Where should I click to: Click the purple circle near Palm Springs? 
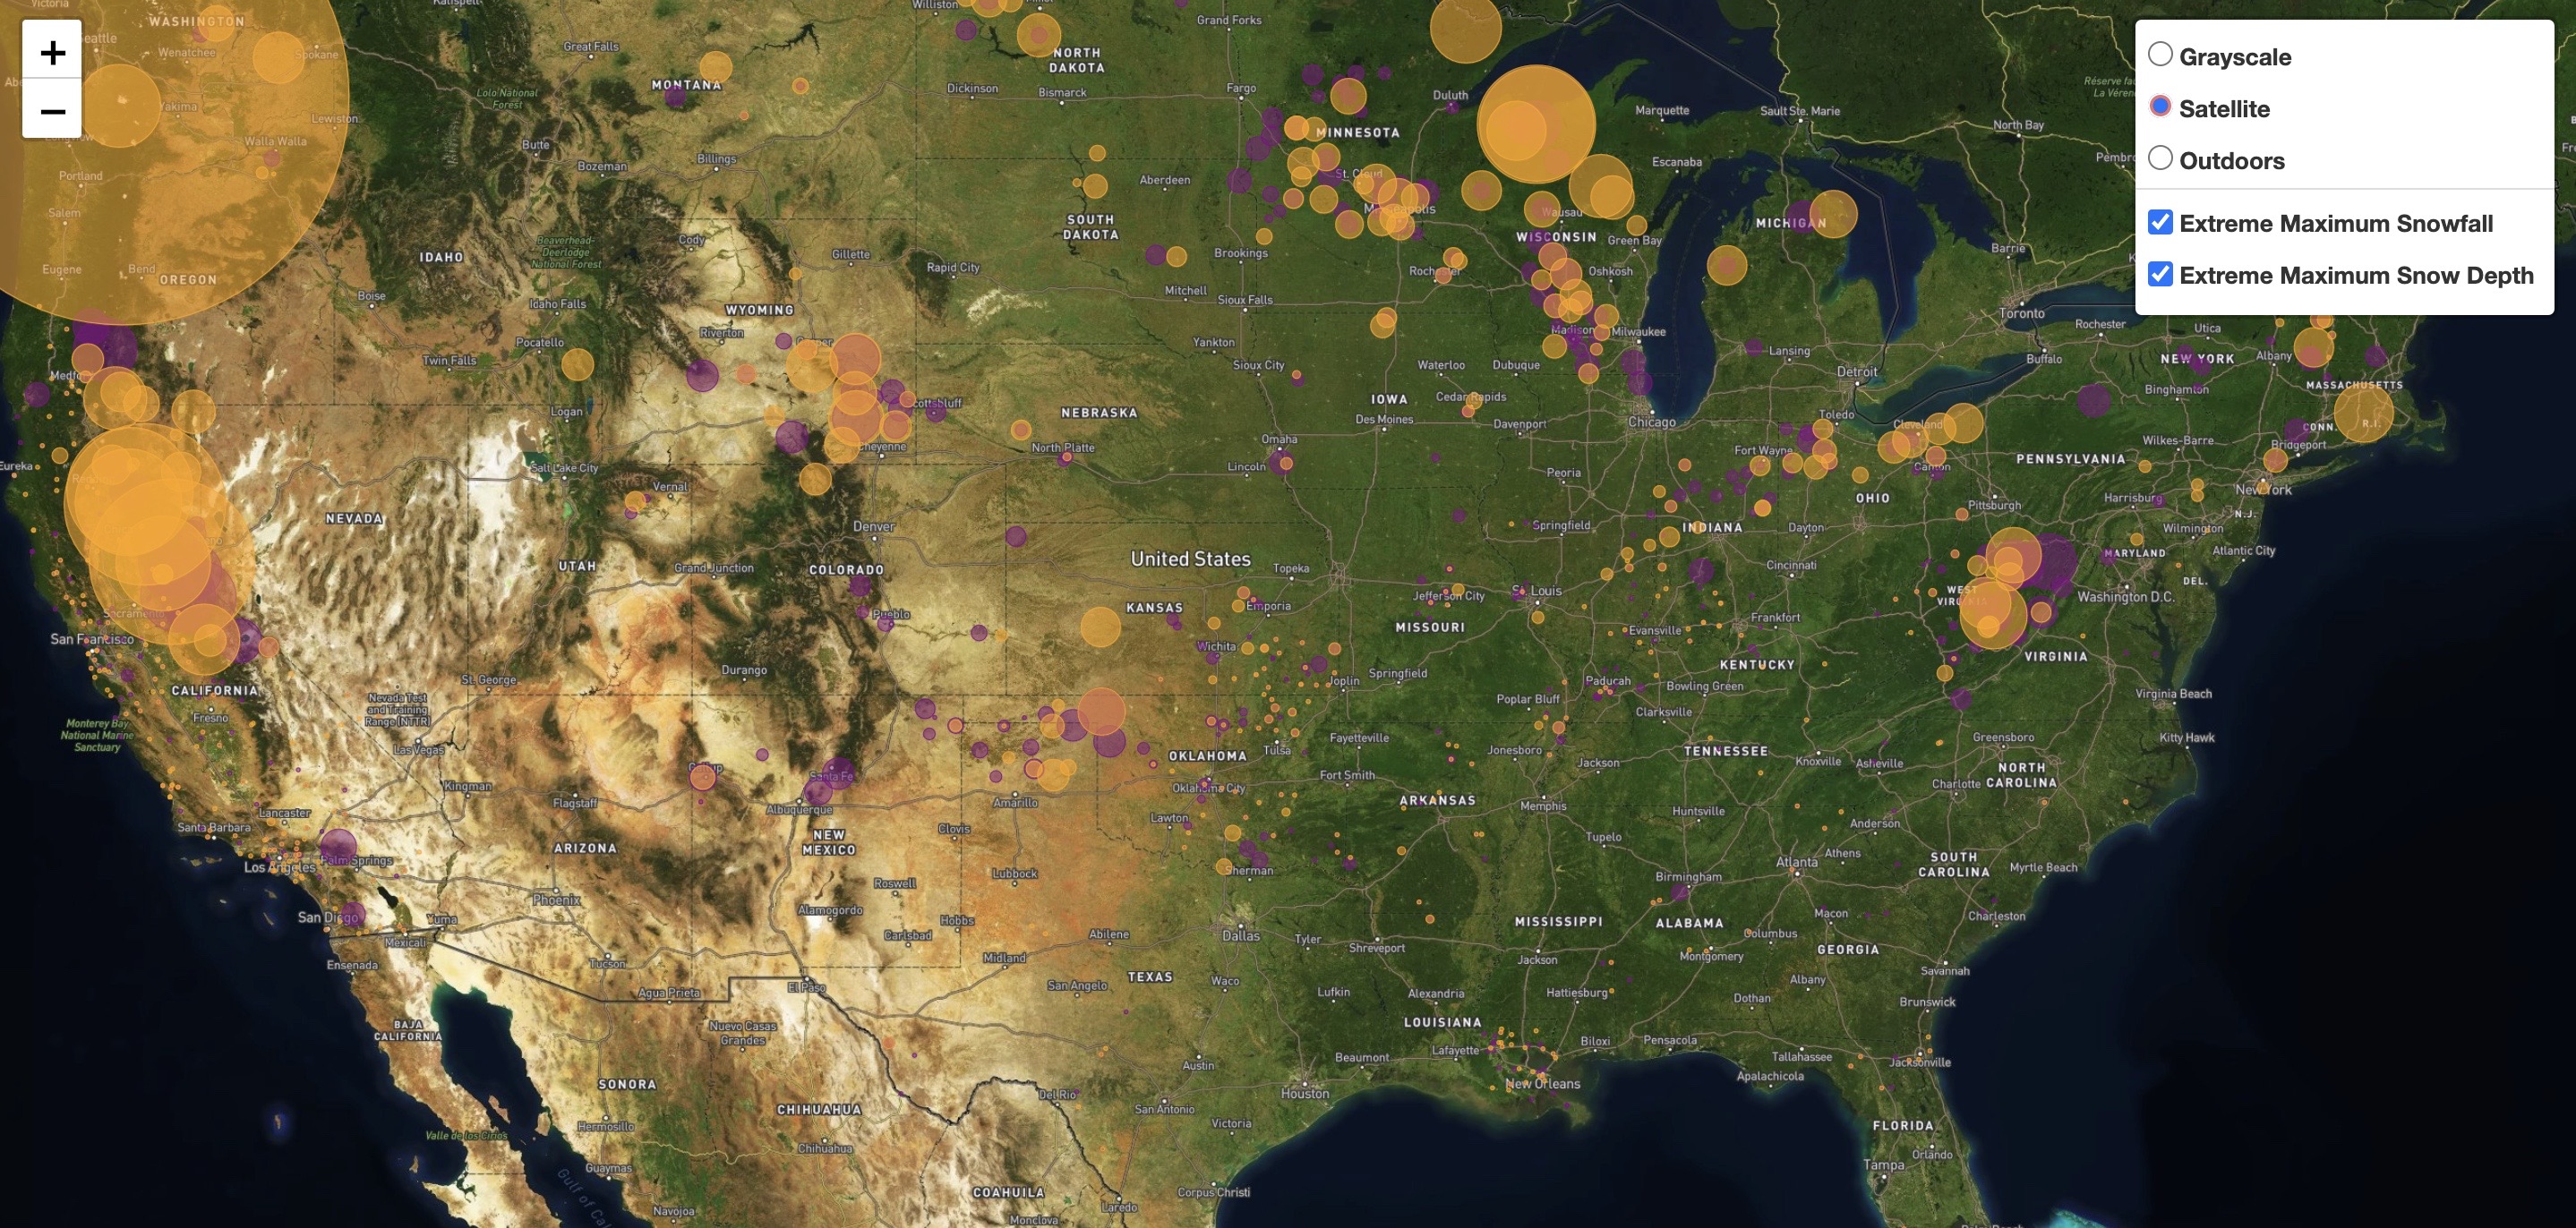pyautogui.click(x=338, y=848)
